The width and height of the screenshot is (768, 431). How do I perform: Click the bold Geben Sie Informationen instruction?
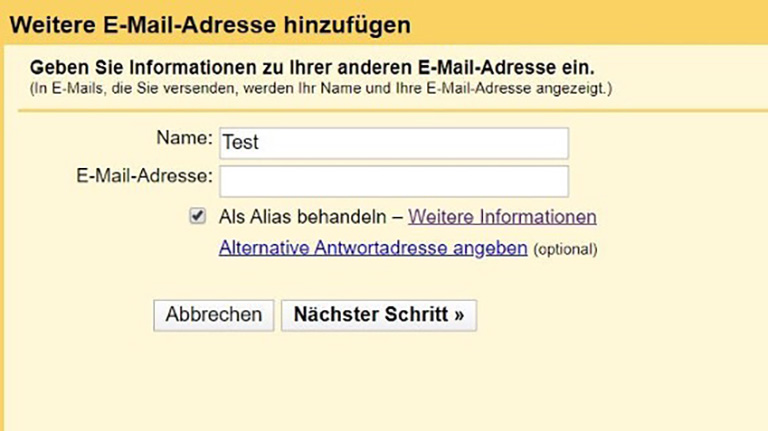click(312, 68)
